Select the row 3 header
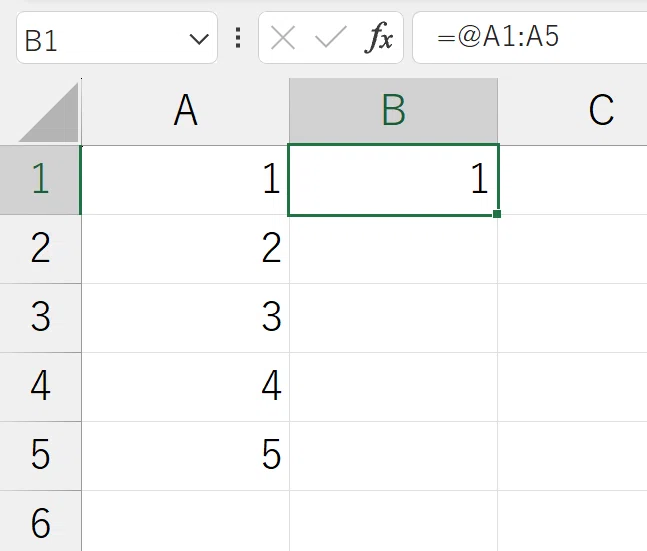Viewport: 647px width, 551px height. pyautogui.click(x=40, y=318)
